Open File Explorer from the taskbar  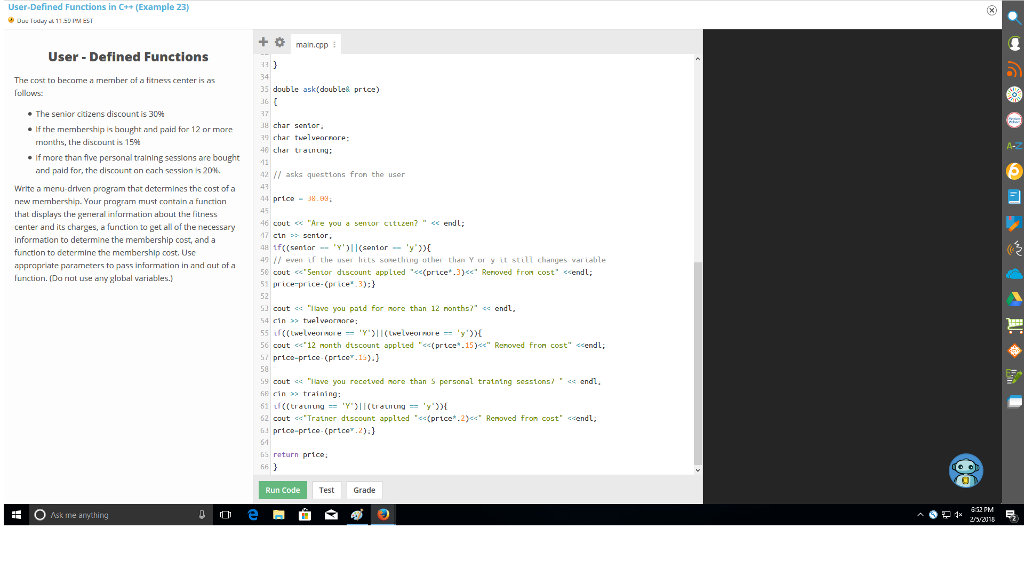click(x=278, y=514)
